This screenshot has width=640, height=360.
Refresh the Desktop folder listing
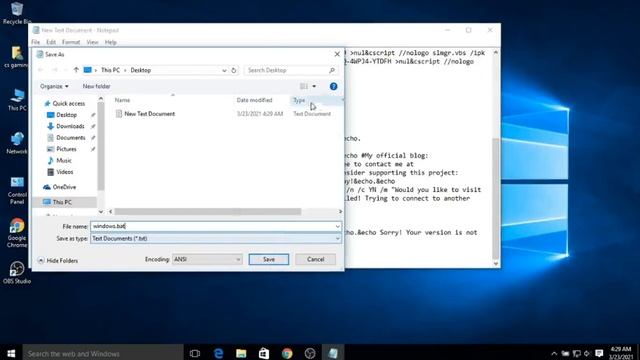233,70
